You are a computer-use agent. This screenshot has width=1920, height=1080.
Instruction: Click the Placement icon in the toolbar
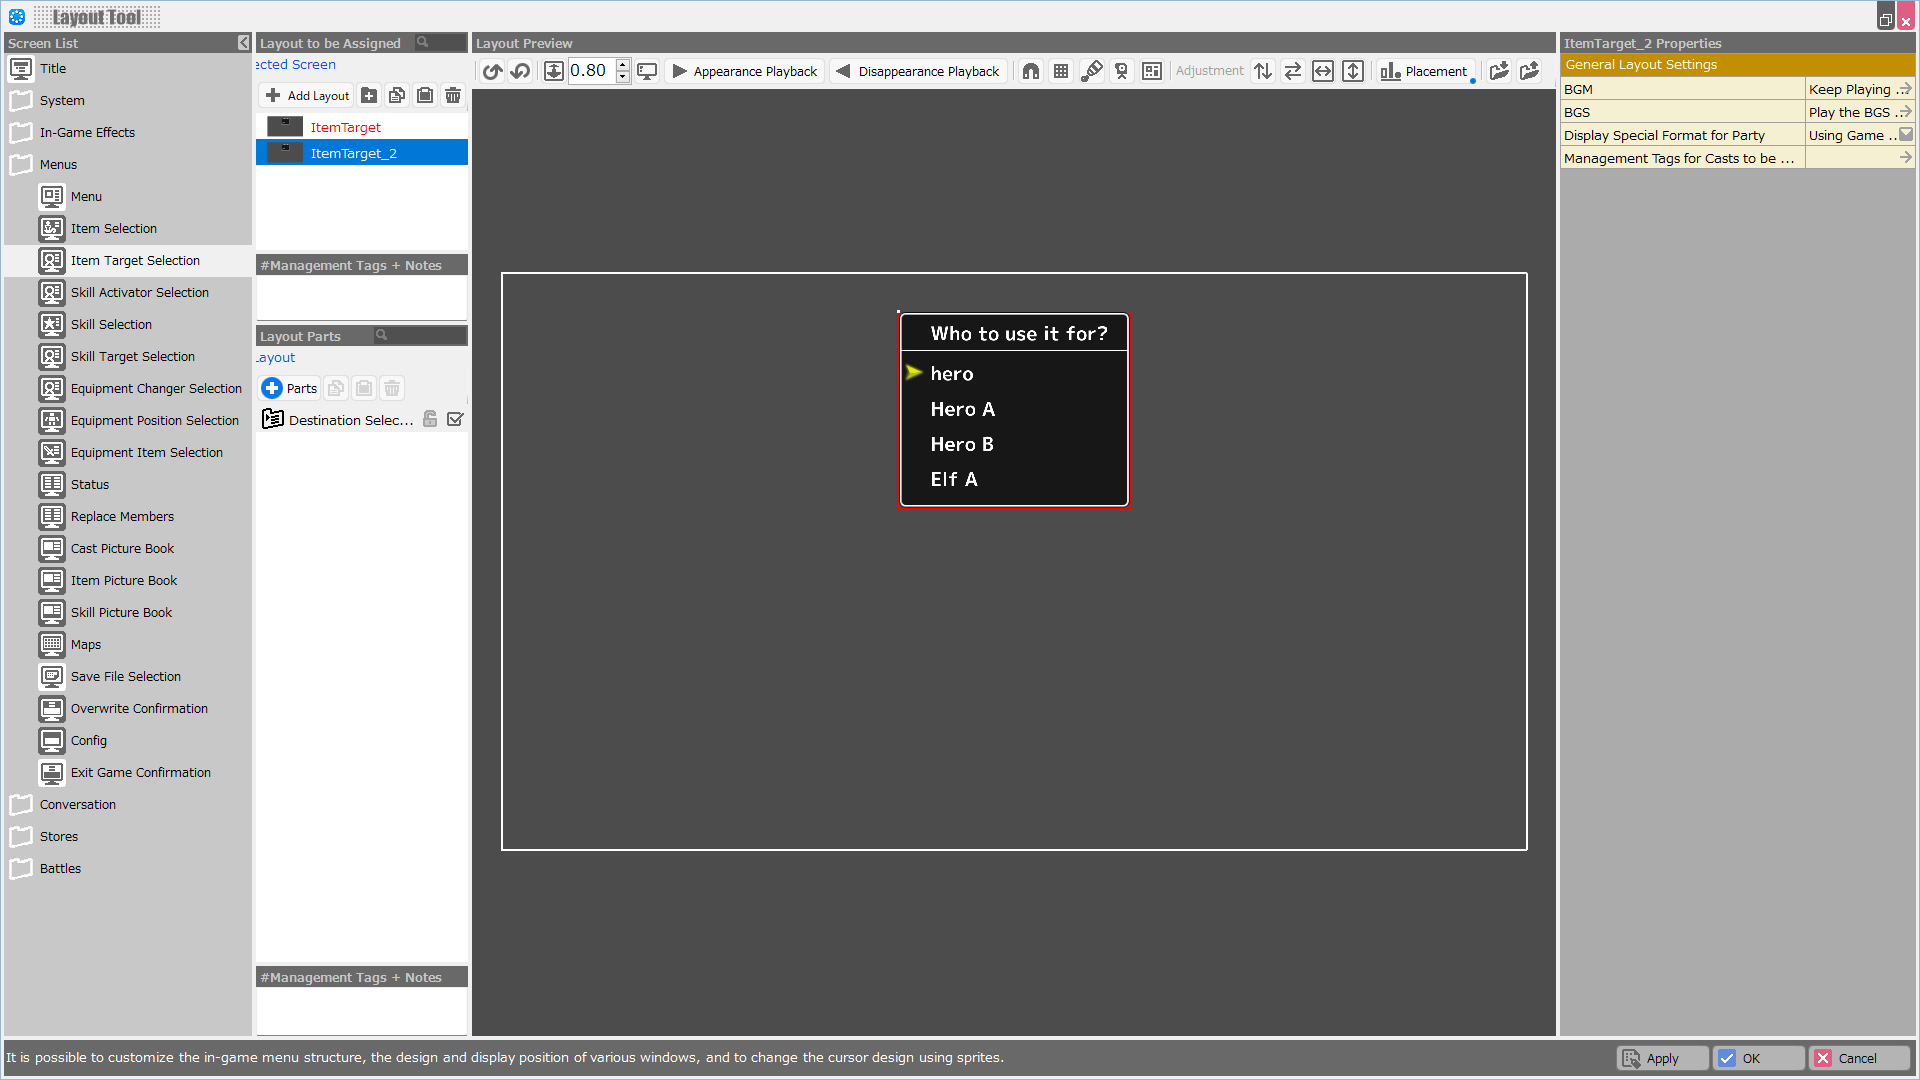[x=1424, y=70]
